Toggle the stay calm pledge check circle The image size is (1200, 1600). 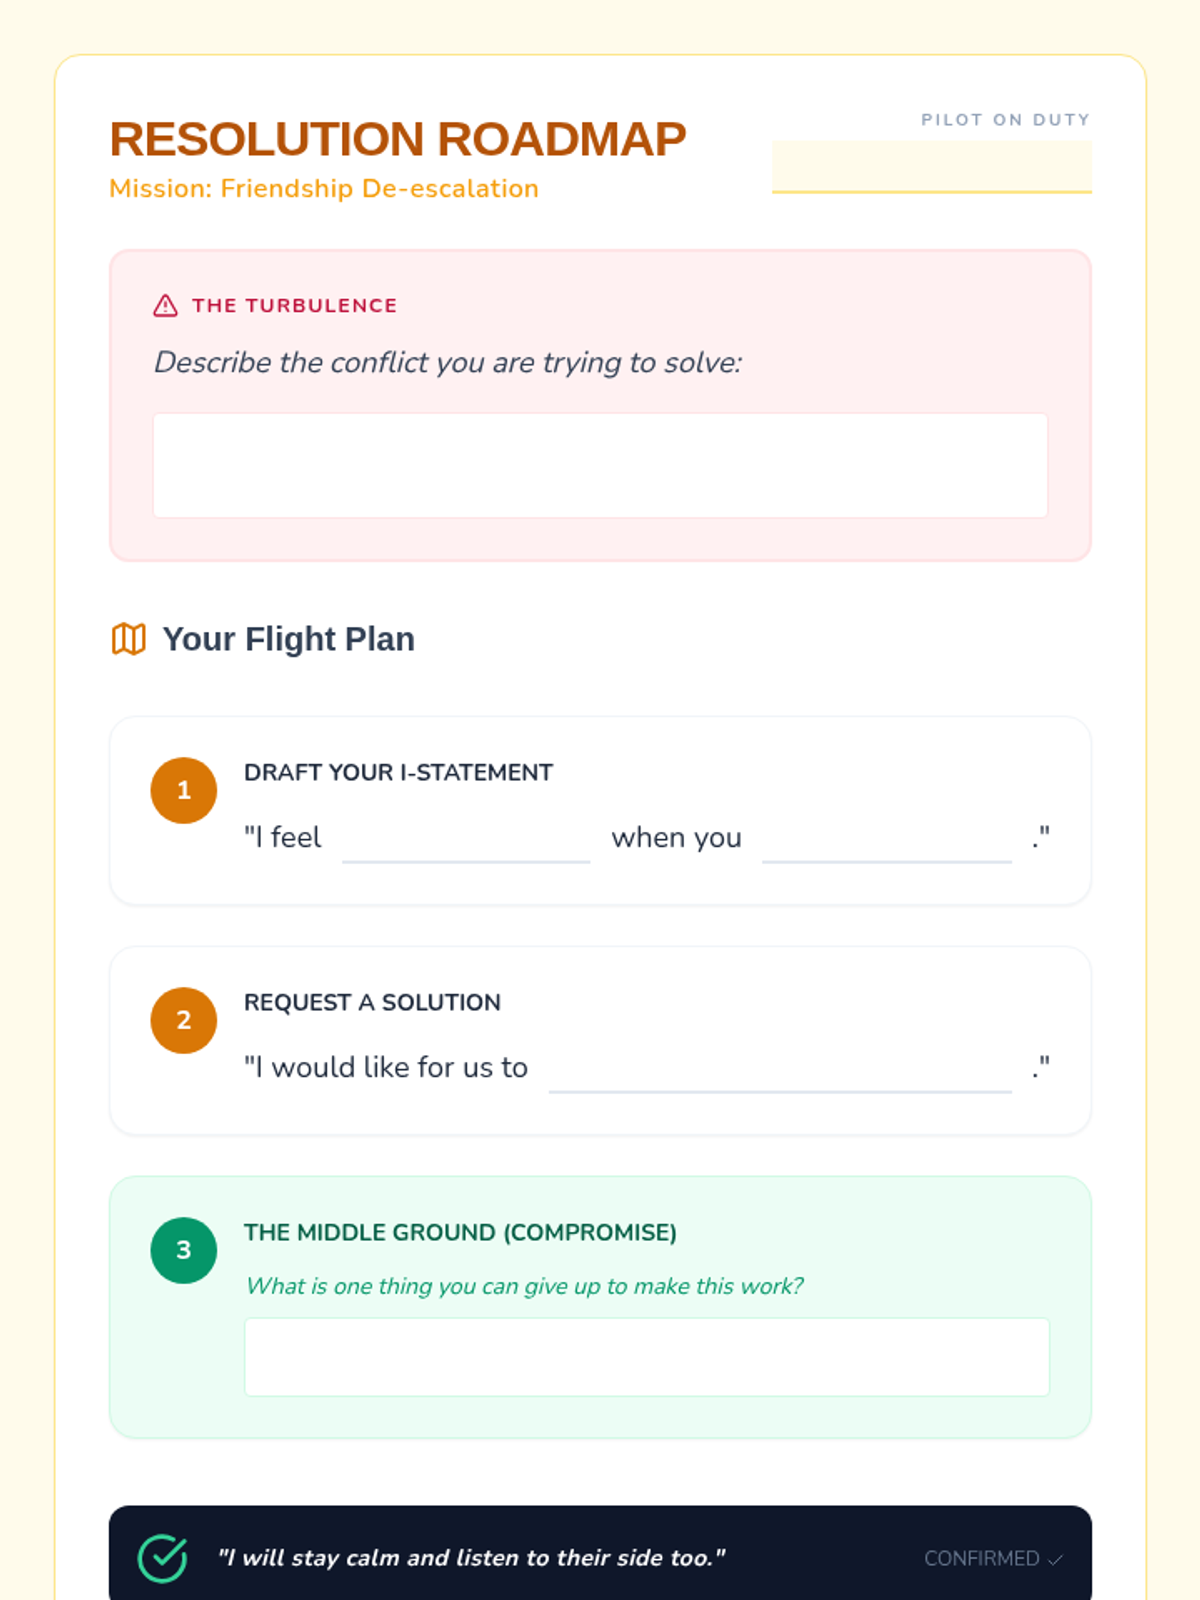[x=162, y=1558]
